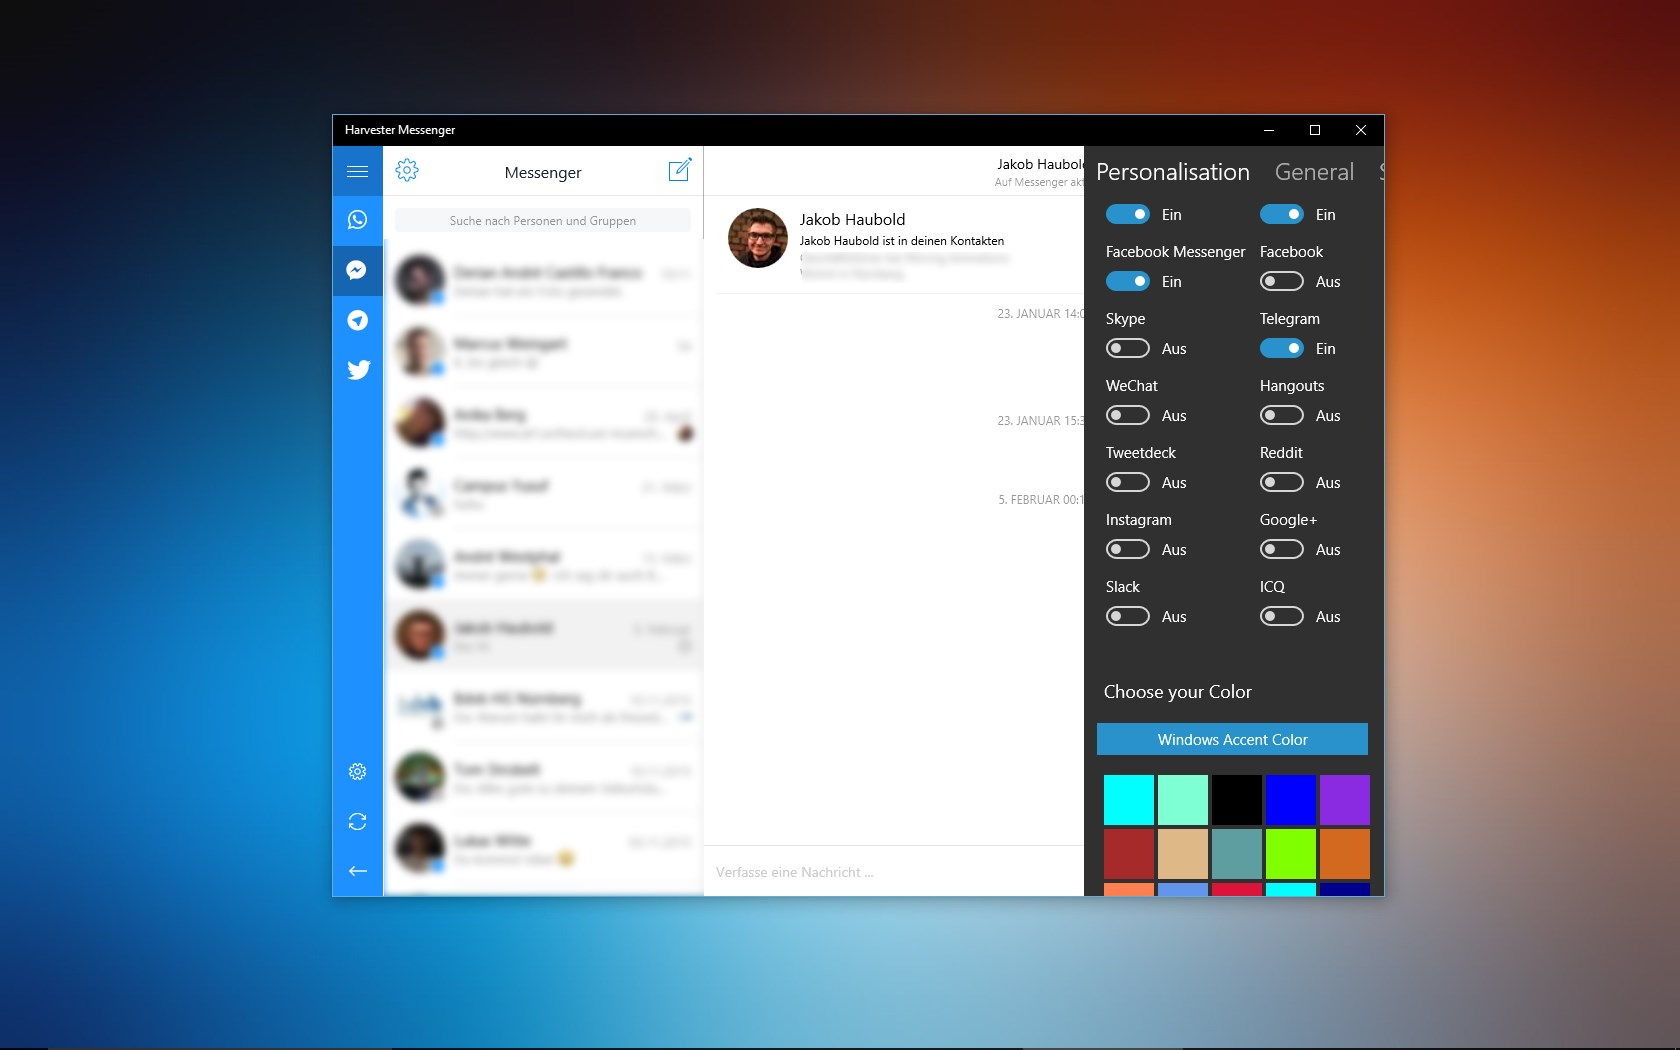
Task: Click the 'Messenger' title text
Action: pyautogui.click(x=543, y=172)
